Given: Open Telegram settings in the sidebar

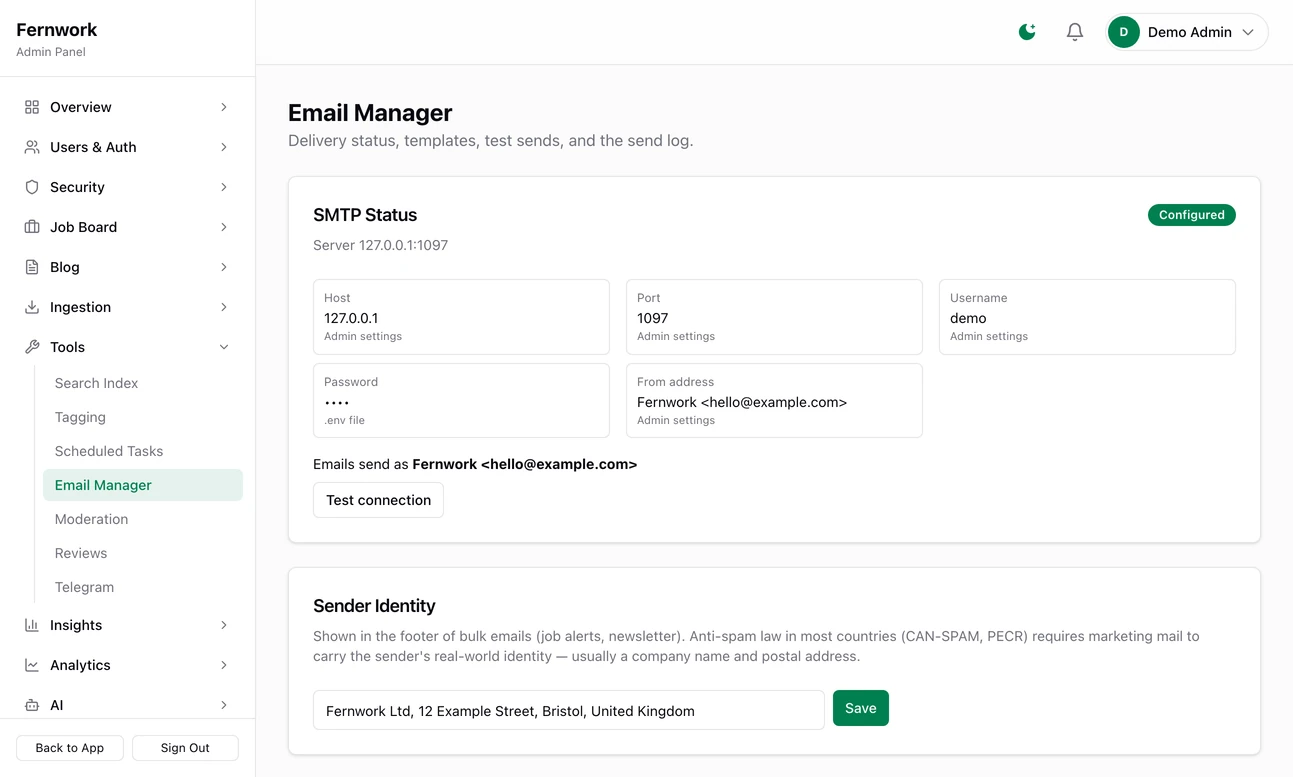Looking at the screenshot, I should [143, 587].
